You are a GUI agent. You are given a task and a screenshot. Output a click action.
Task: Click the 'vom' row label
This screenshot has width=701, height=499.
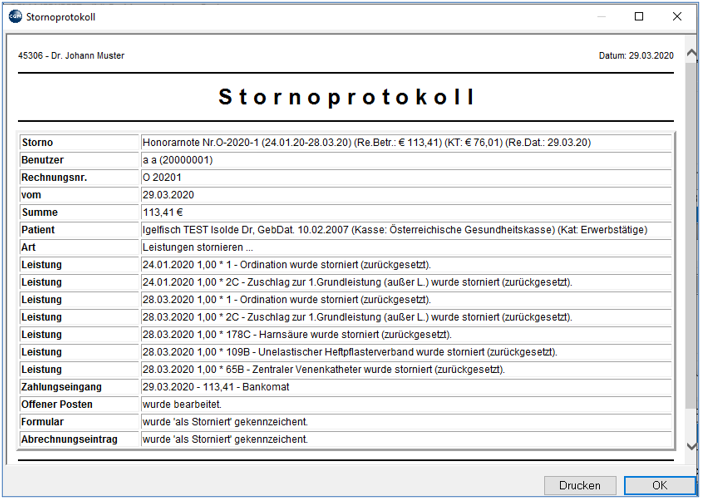point(31,195)
